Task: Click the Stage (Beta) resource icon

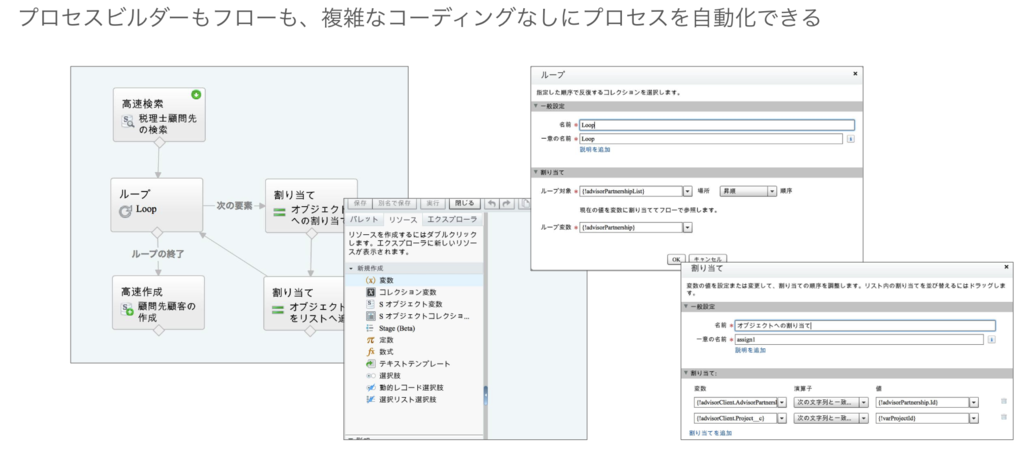Action: (370, 328)
